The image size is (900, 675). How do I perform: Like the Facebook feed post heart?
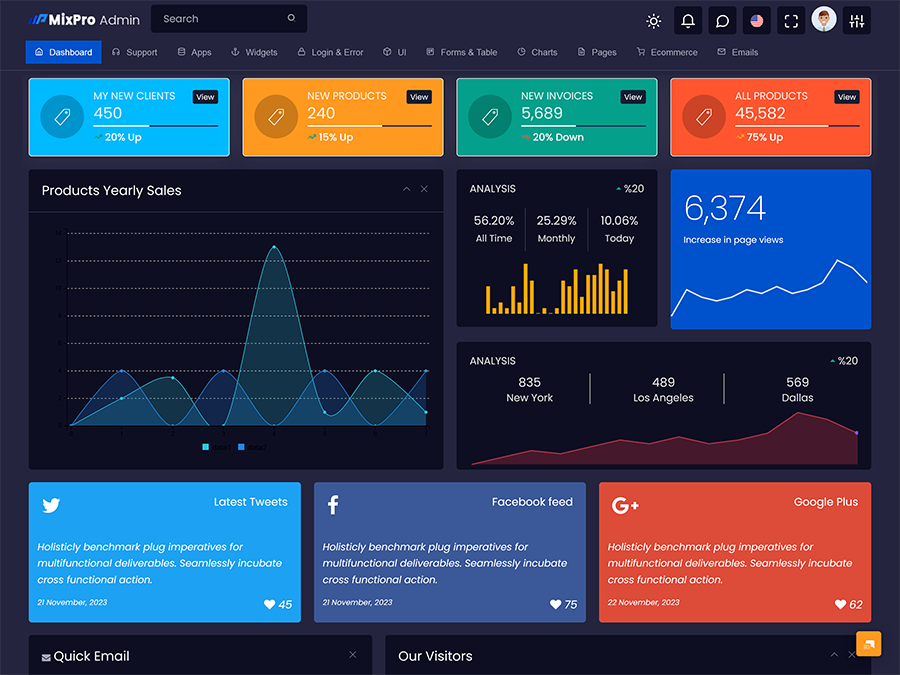click(x=555, y=604)
